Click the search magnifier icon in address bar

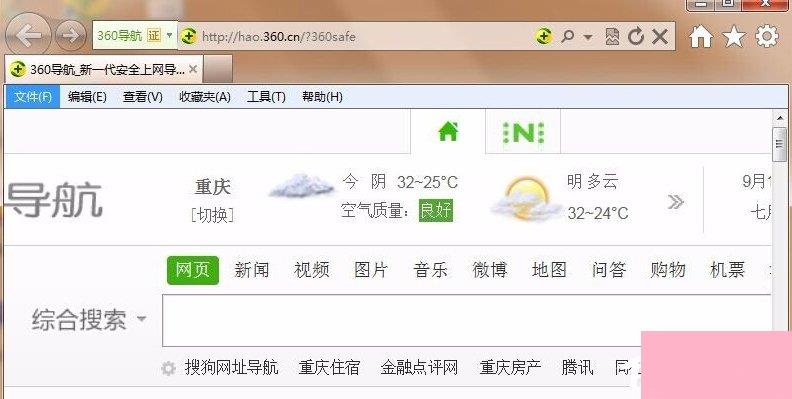[x=568, y=36]
